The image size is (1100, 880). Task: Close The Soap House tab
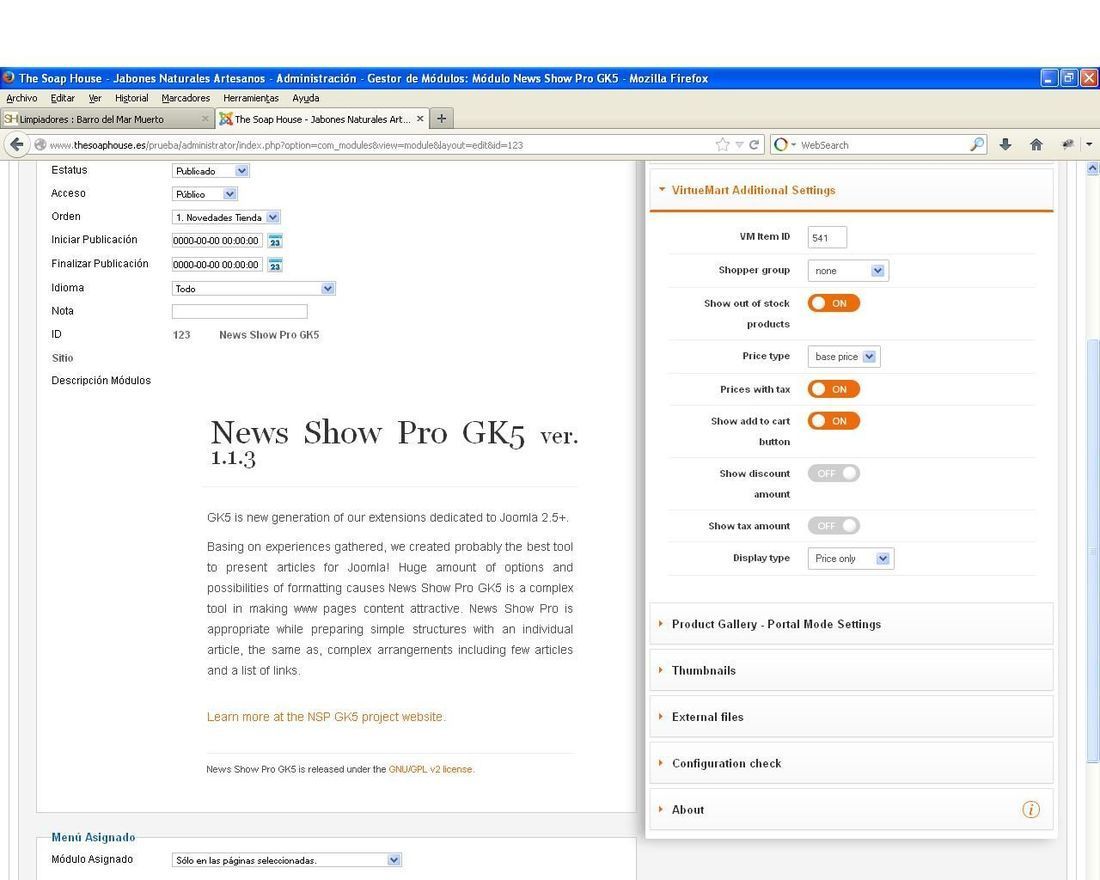420,119
